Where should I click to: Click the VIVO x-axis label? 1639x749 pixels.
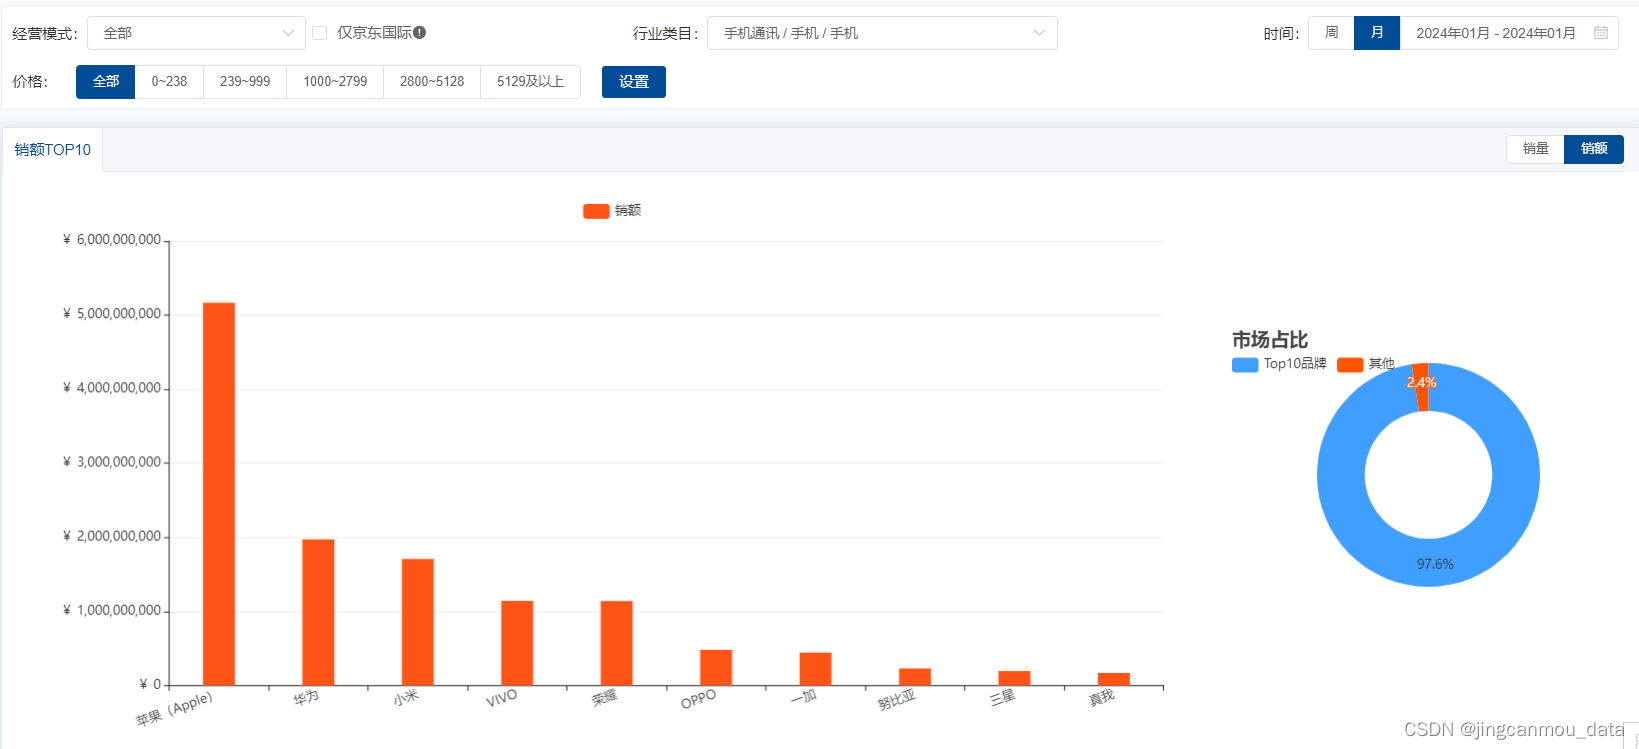tap(502, 698)
